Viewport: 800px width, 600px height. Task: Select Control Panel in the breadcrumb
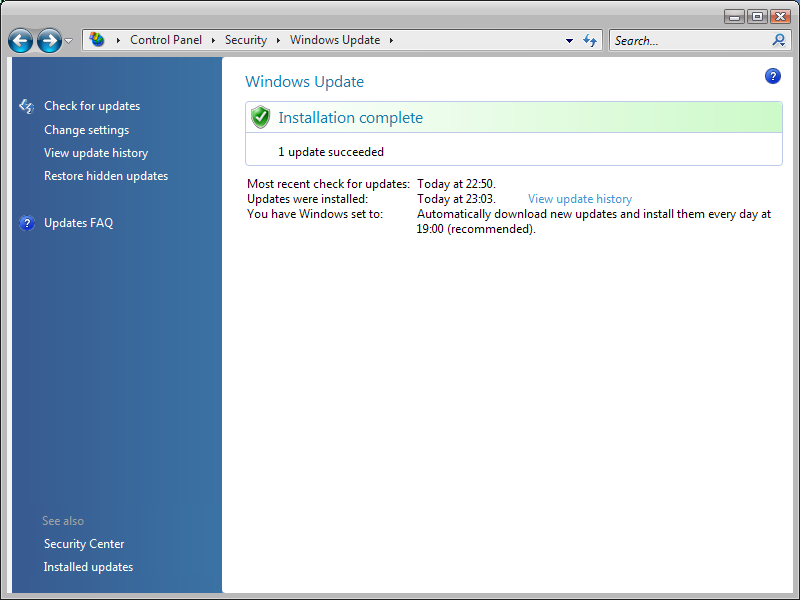click(x=166, y=40)
